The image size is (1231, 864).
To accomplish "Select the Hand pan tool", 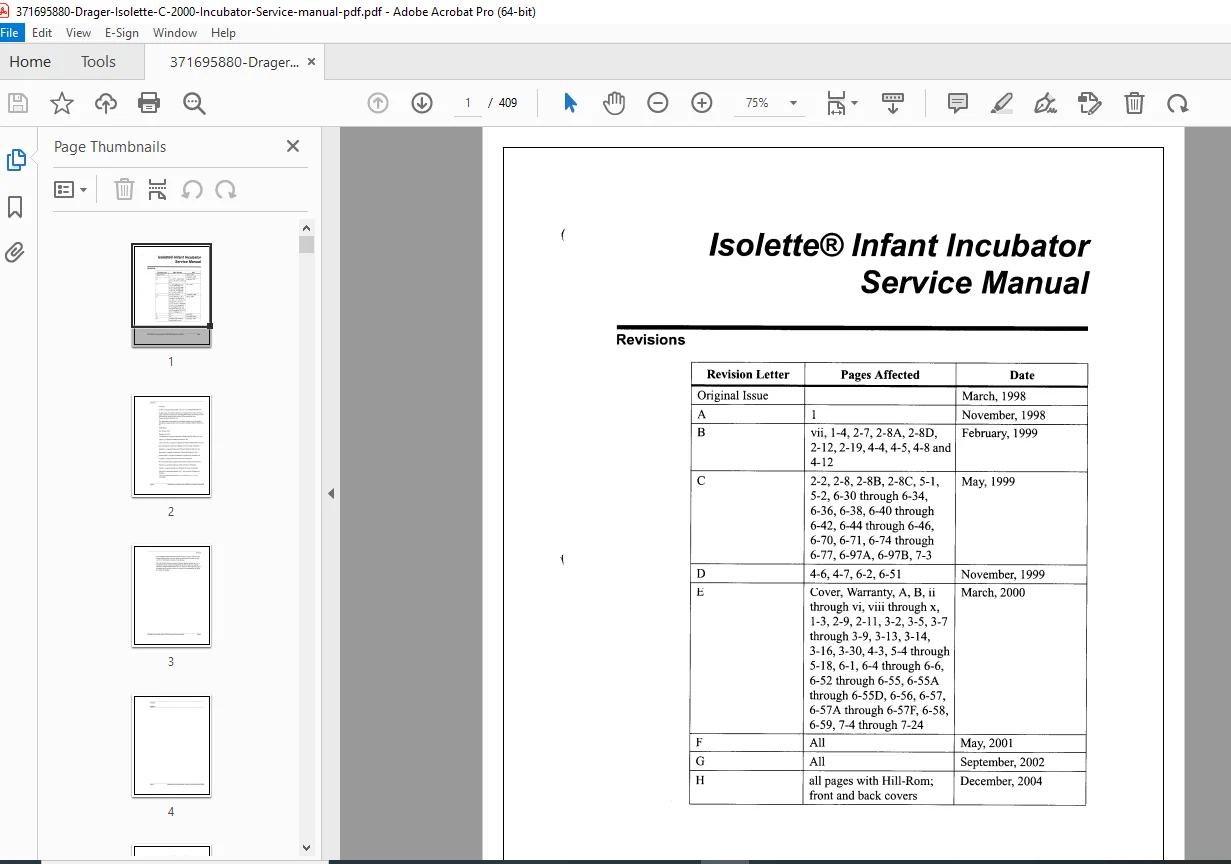I will (x=614, y=103).
